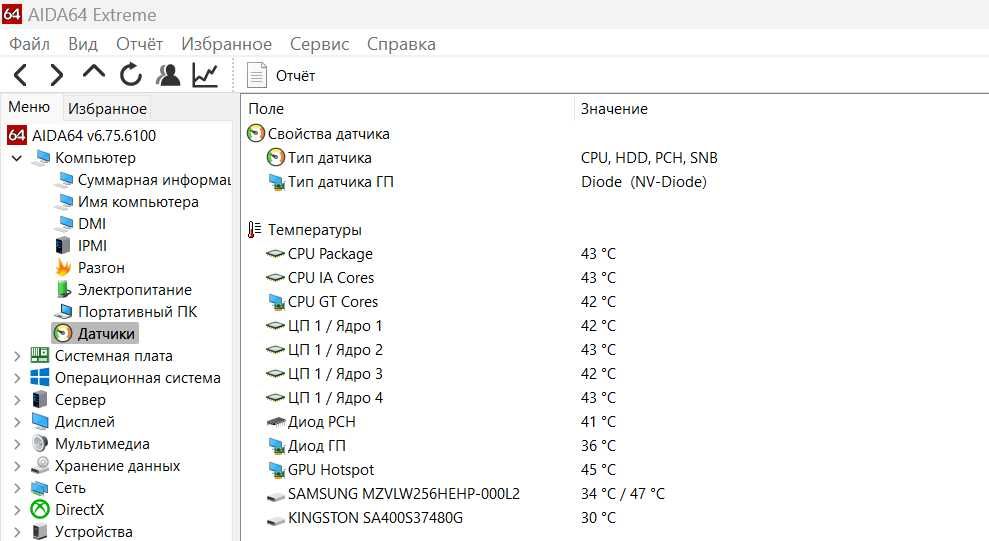Expand the Устройства node
Viewport: 989px width, 541px height.
17,532
